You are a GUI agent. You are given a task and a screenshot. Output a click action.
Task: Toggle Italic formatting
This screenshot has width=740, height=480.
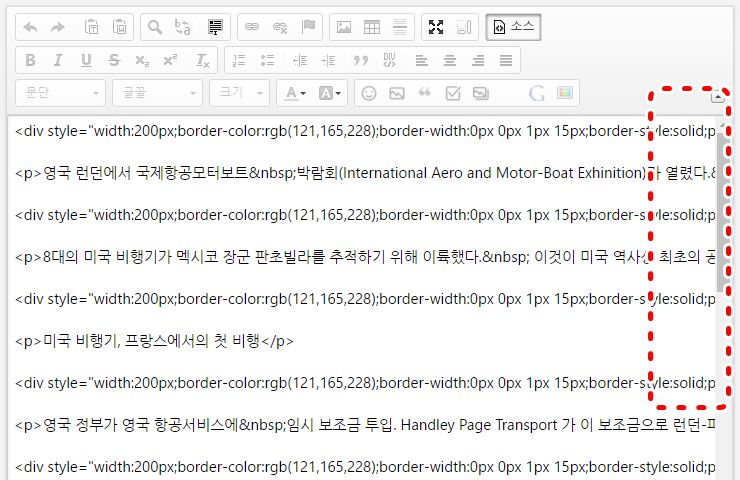coord(58,60)
